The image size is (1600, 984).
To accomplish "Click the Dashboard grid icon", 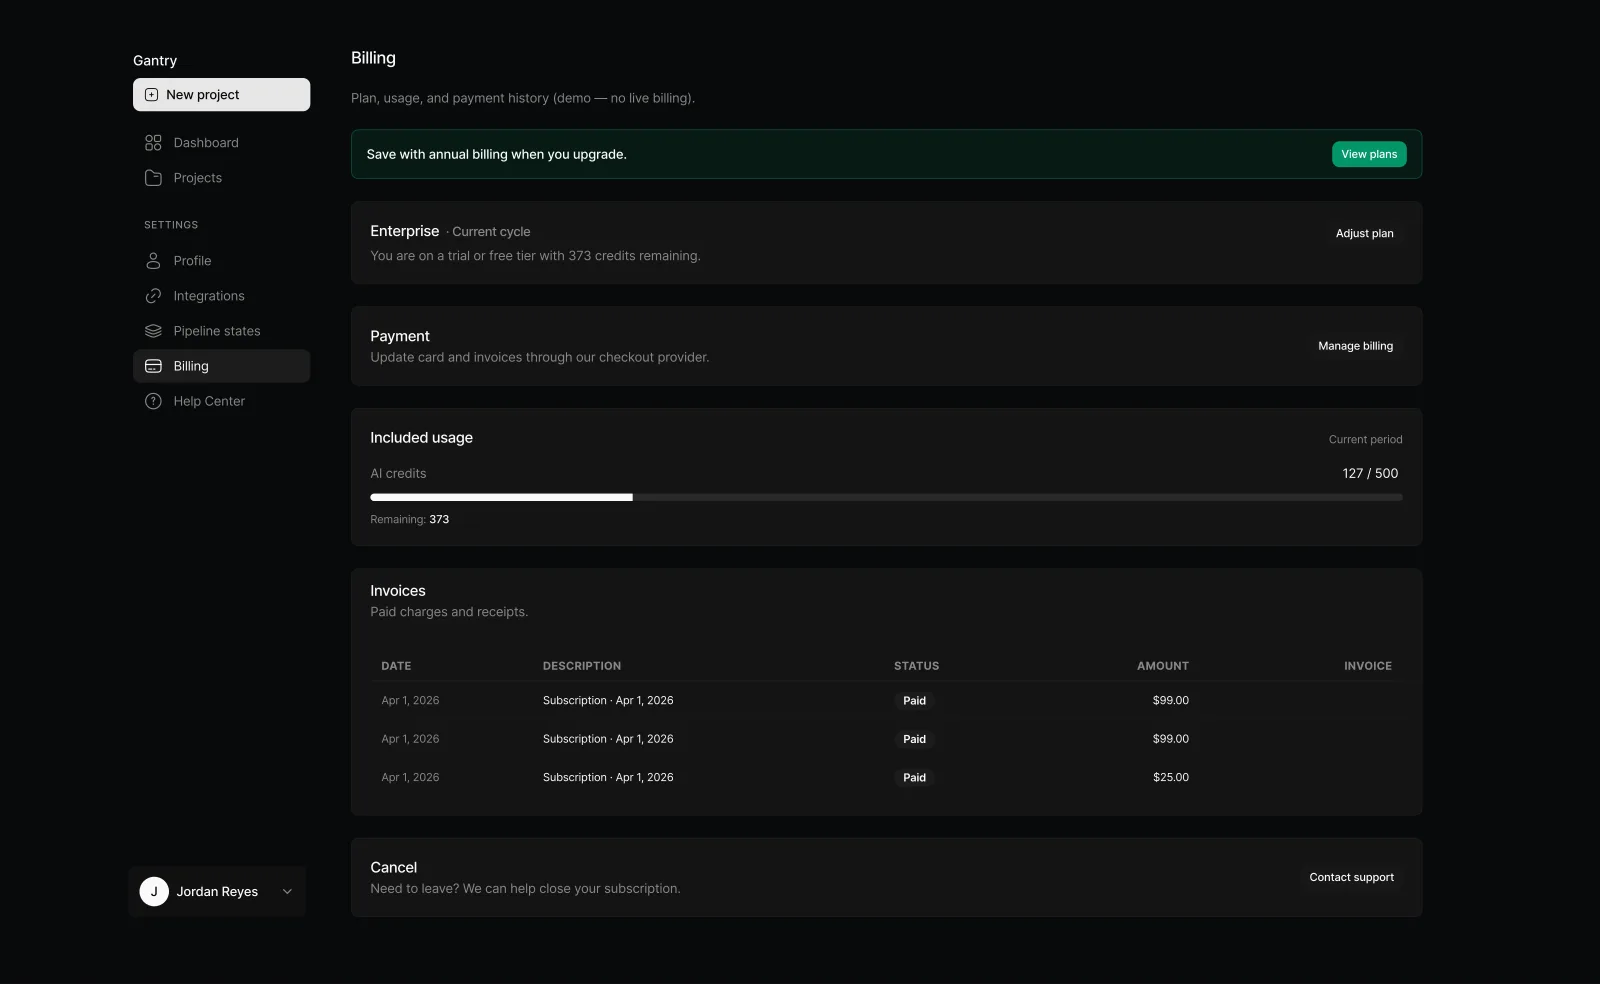I will [153, 143].
